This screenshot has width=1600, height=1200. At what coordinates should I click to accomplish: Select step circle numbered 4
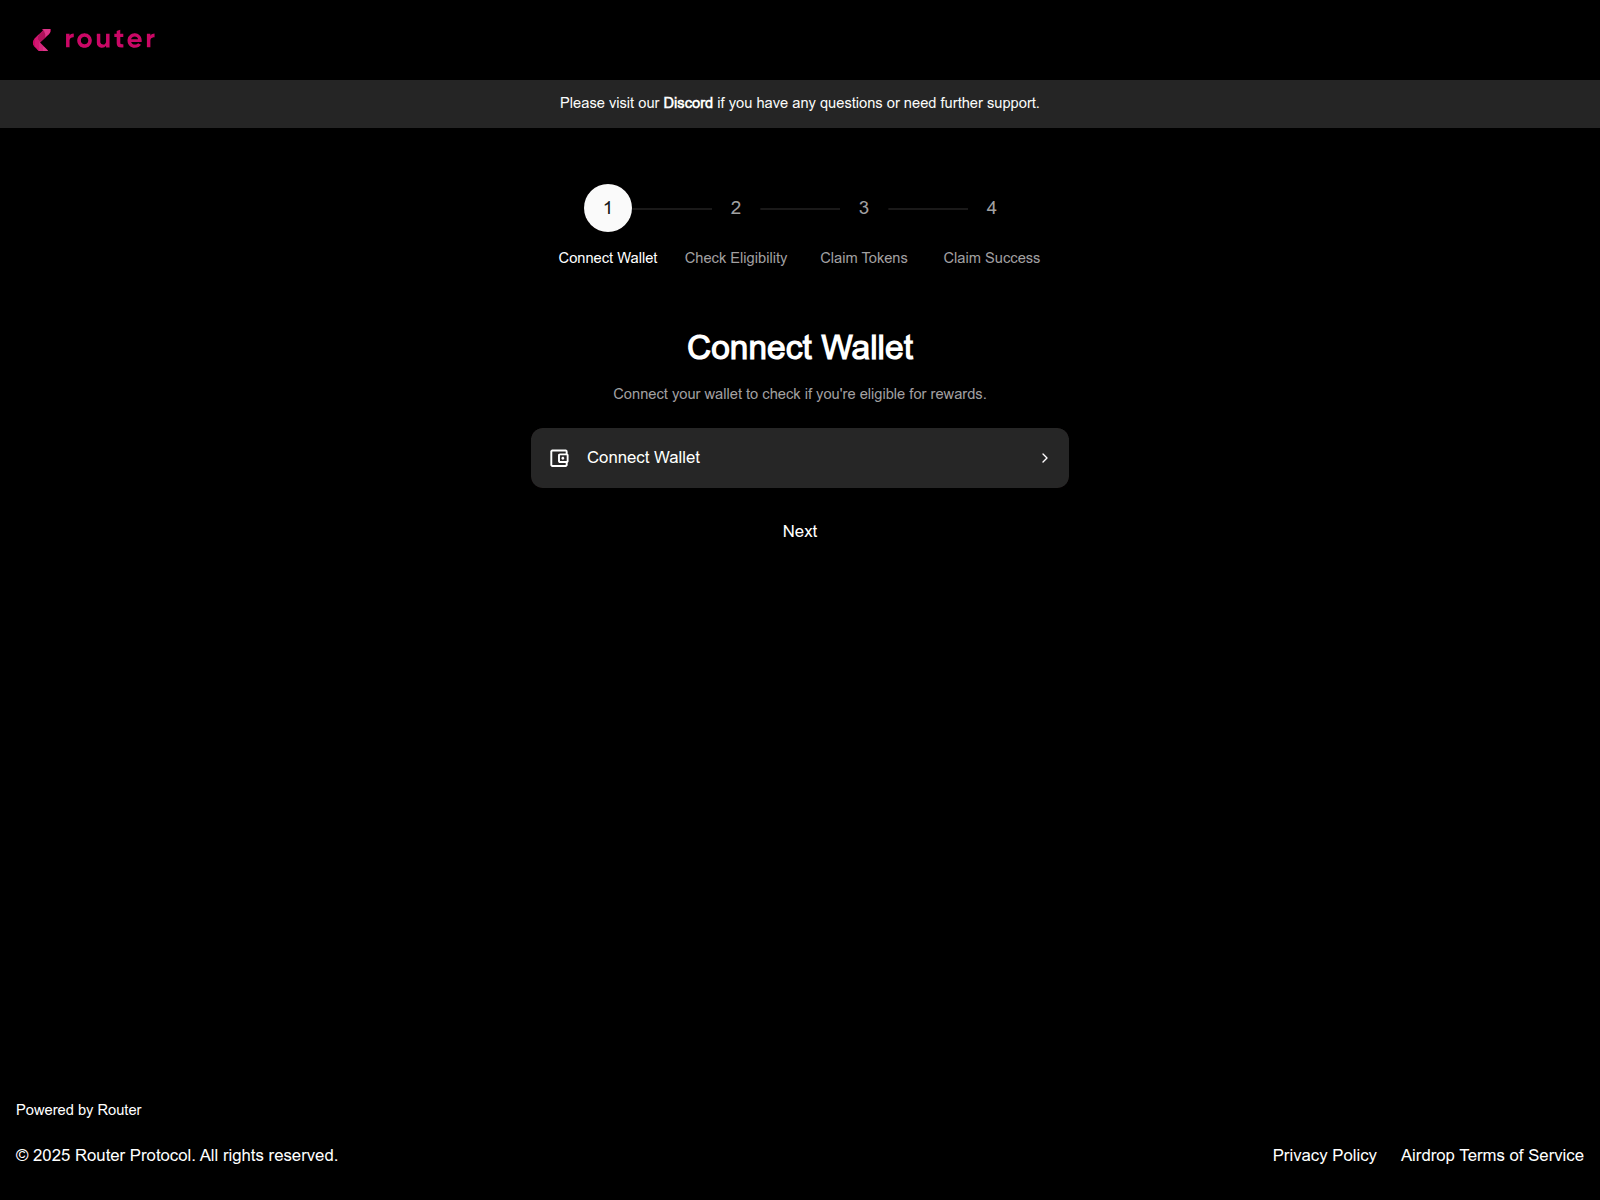point(991,208)
